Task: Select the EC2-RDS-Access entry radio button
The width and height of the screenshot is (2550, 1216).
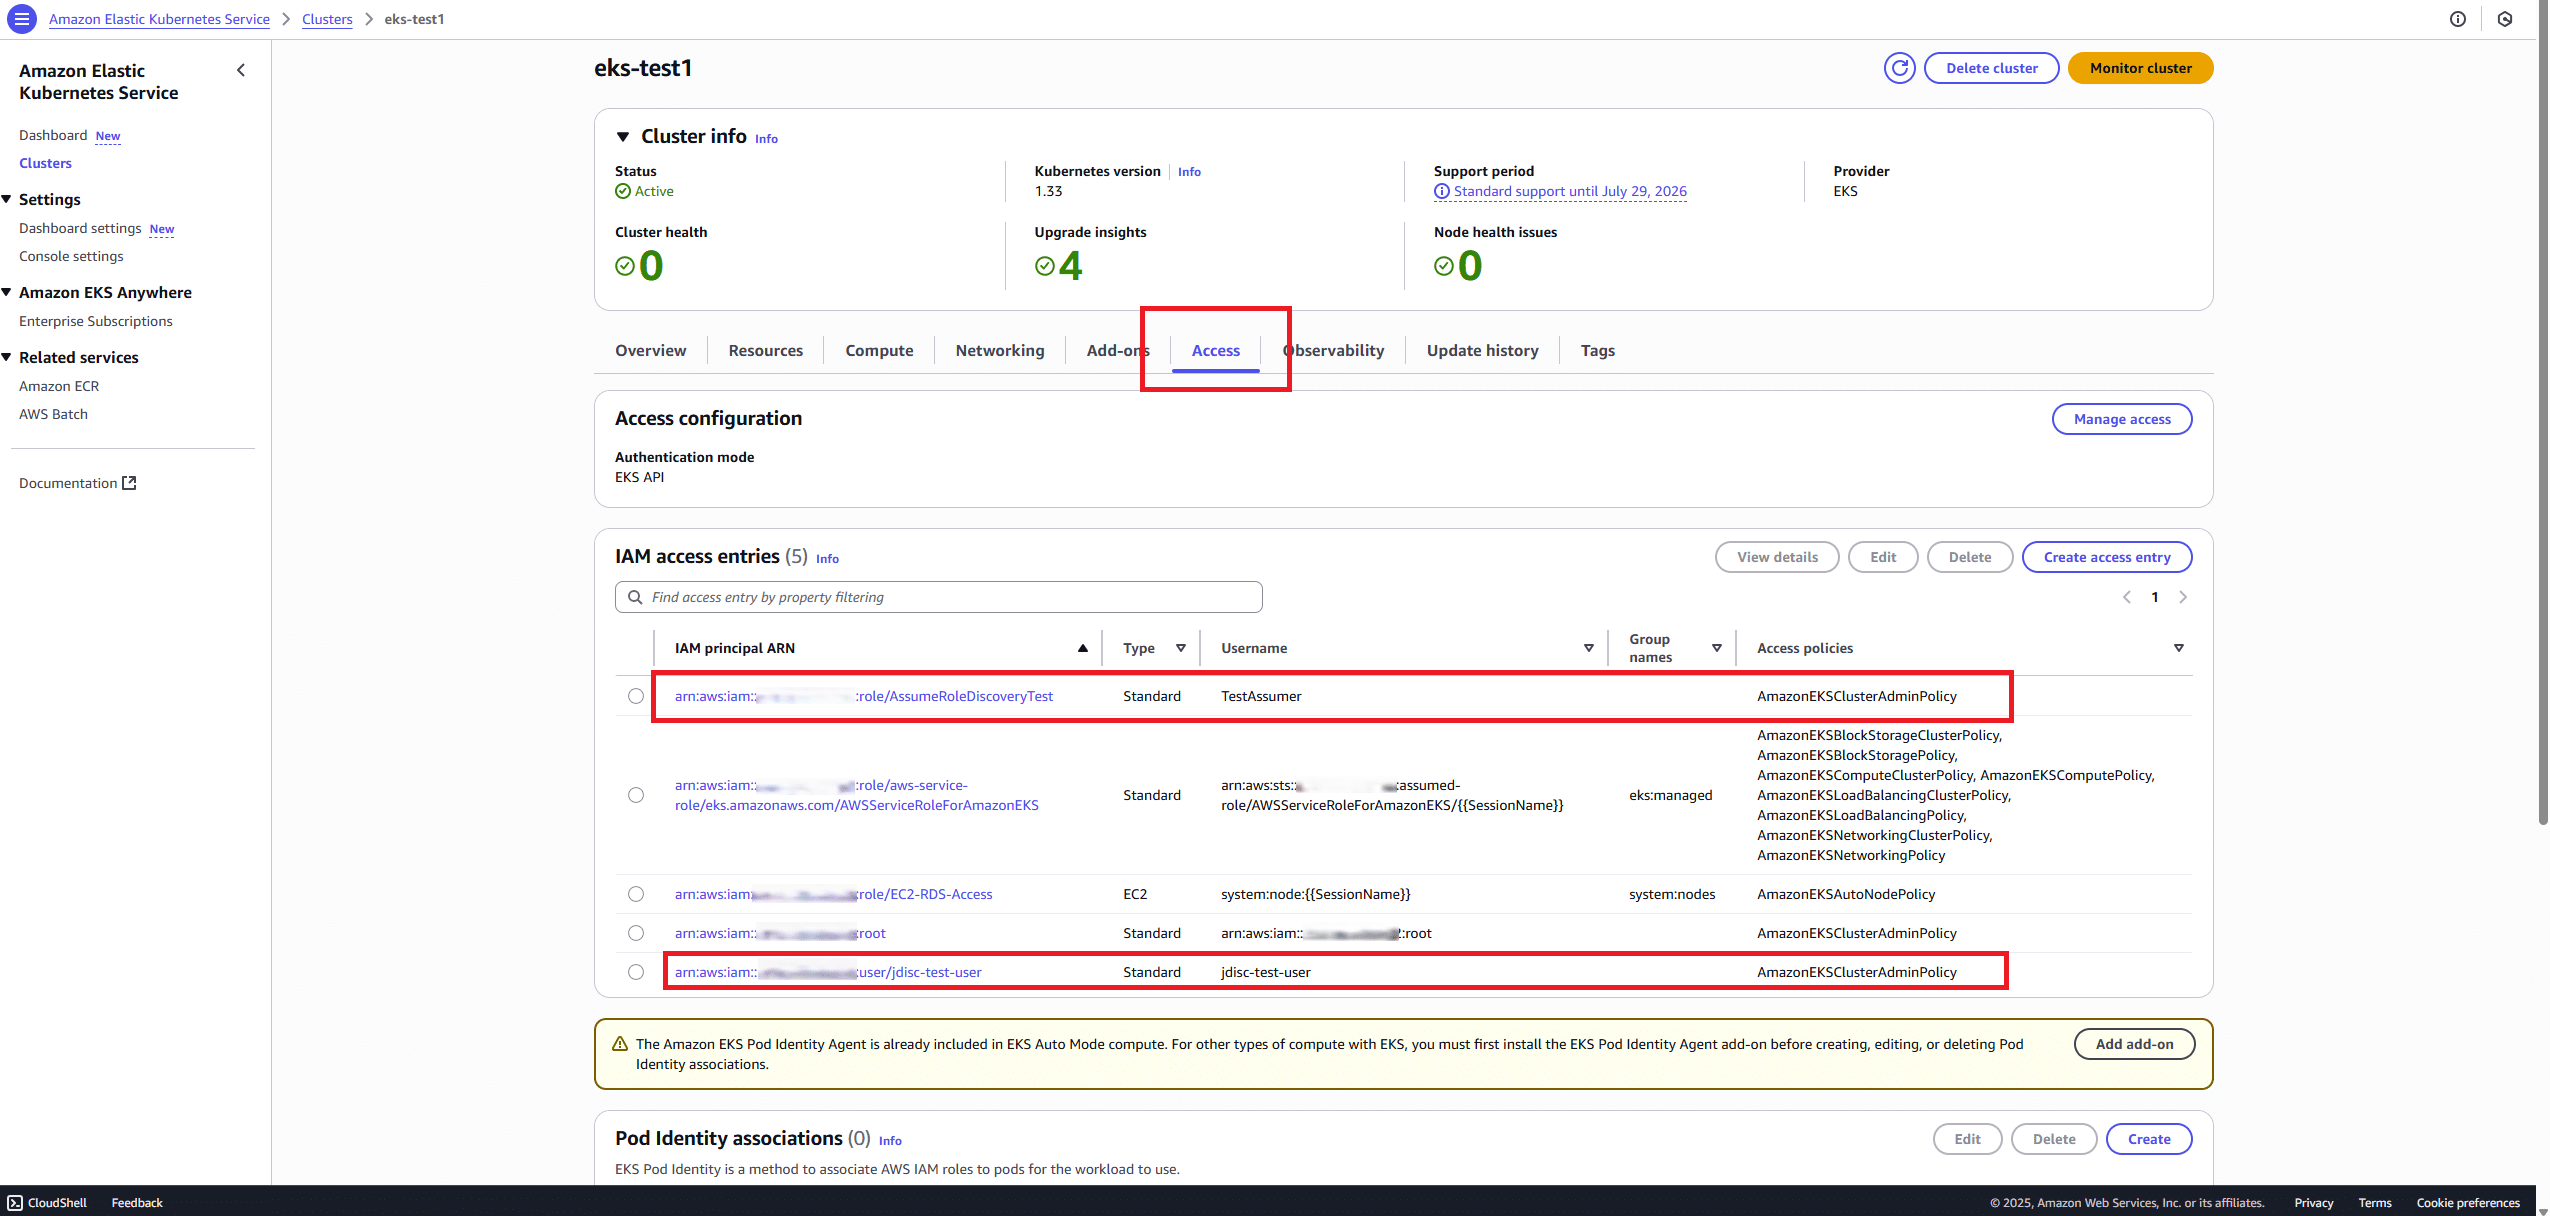Action: [636, 893]
